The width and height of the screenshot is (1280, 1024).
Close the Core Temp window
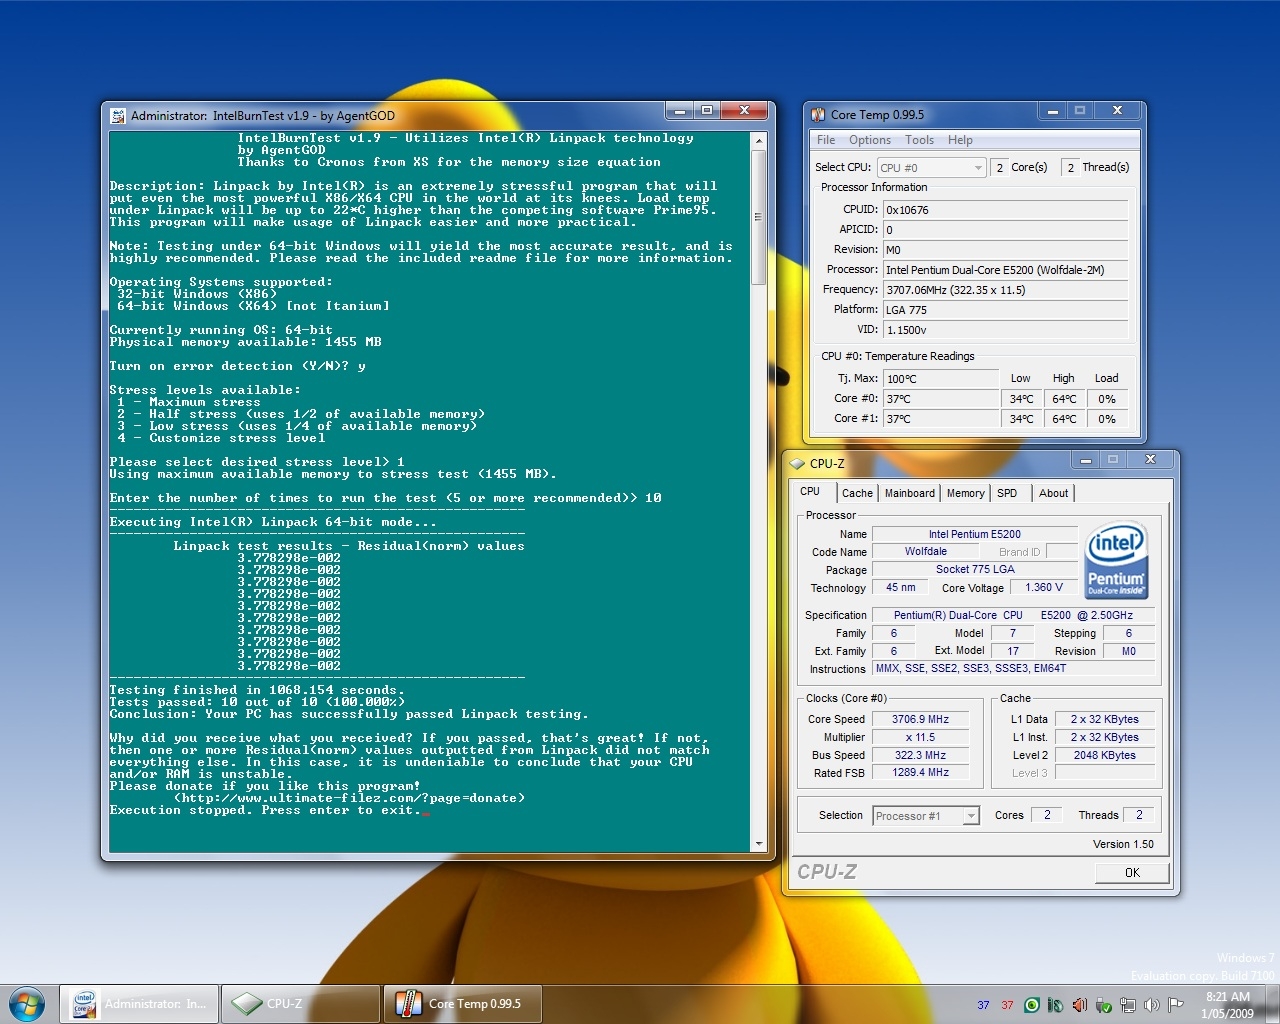click(1117, 111)
